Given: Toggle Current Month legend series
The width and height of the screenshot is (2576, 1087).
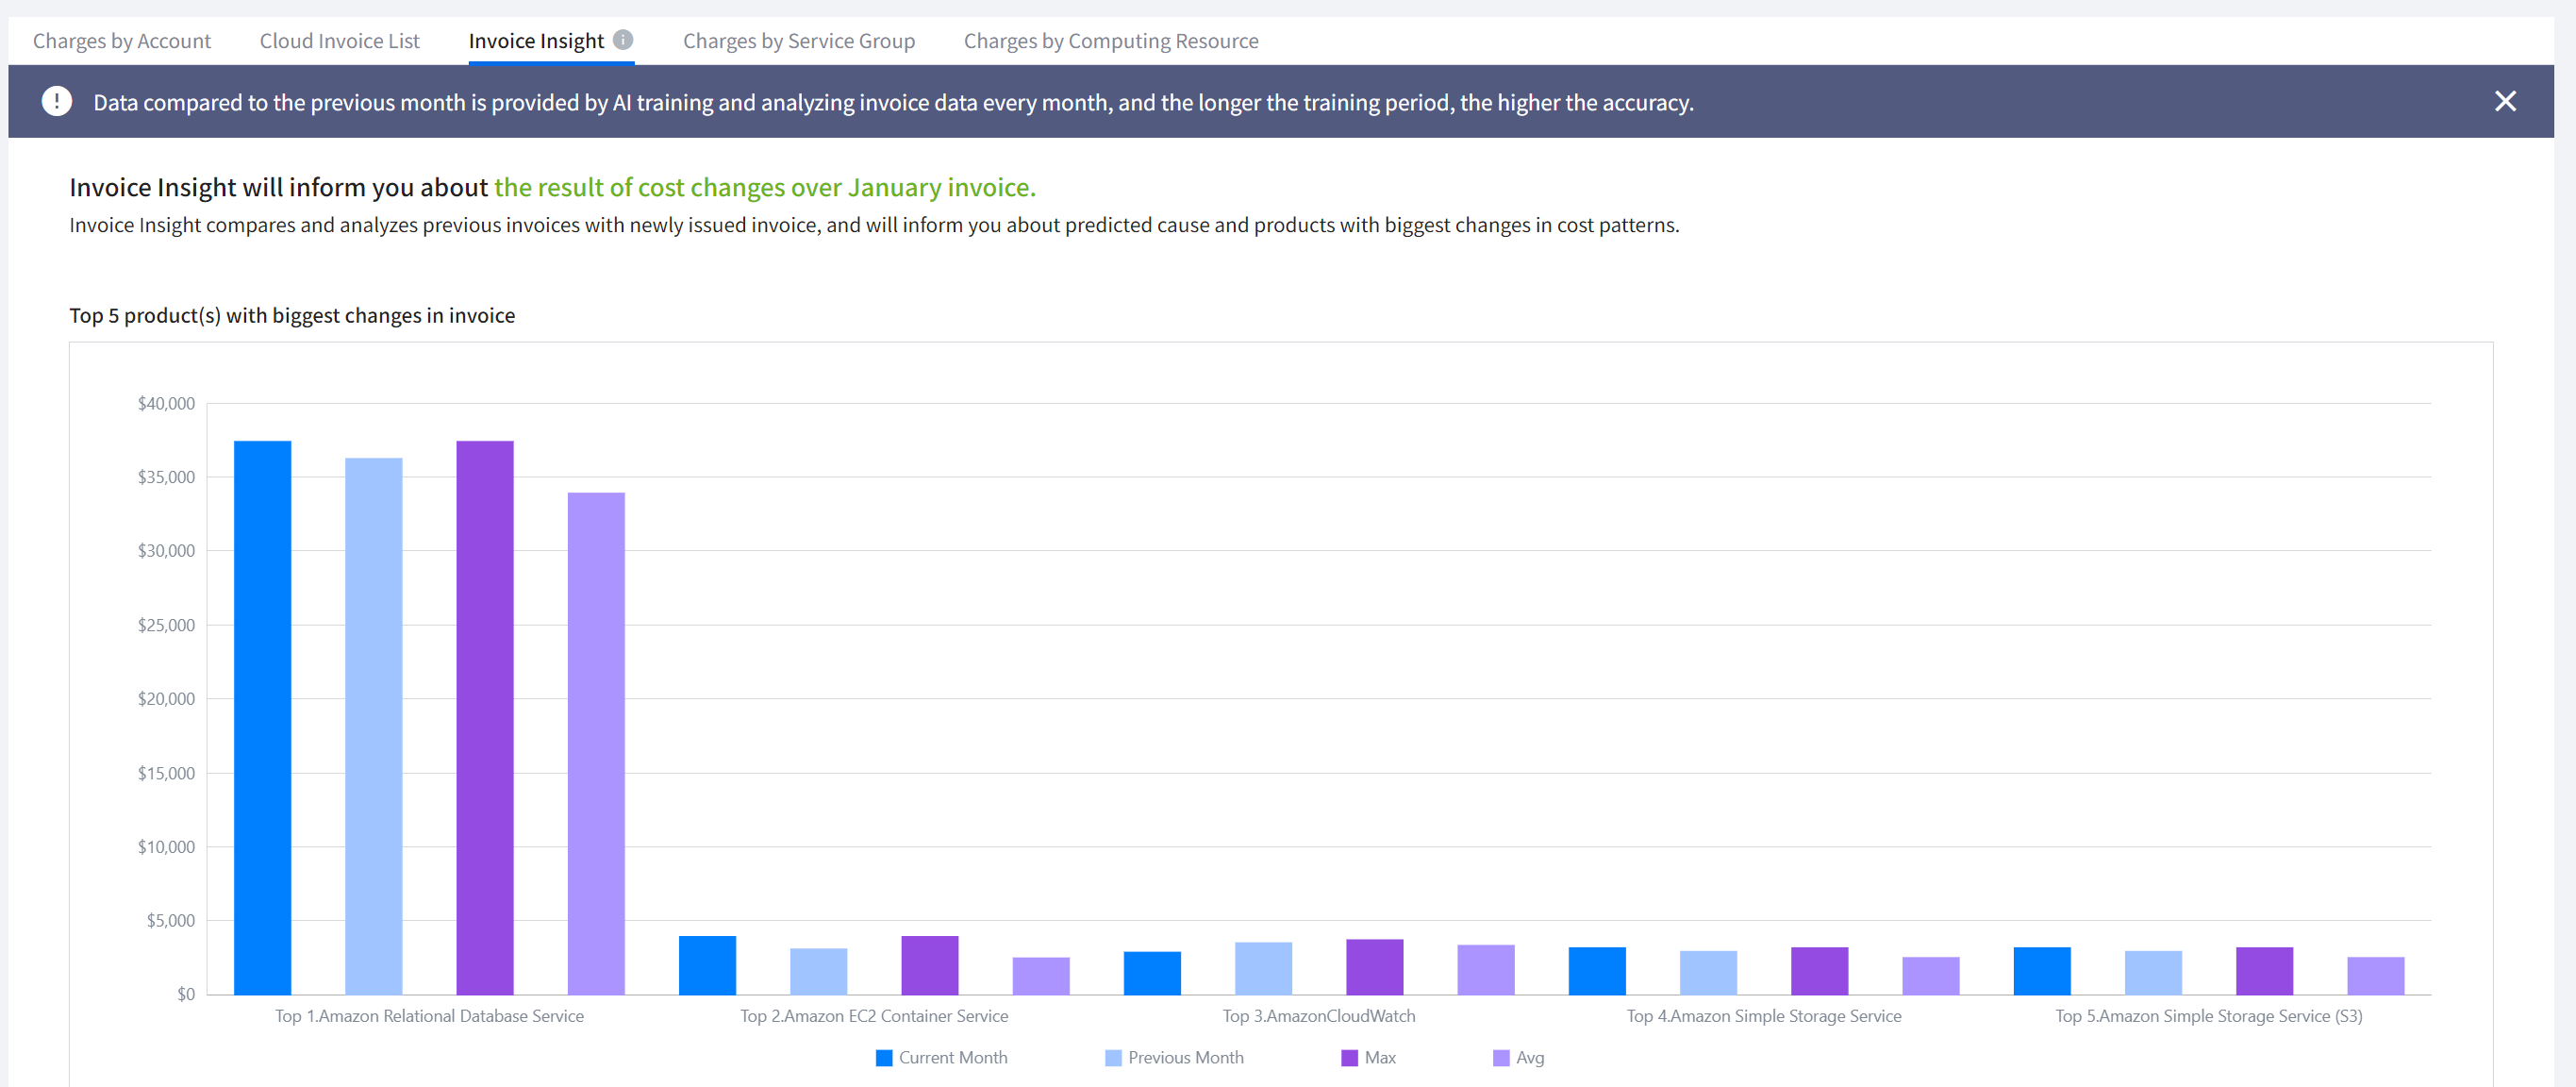Looking at the screenshot, I should tap(952, 1057).
